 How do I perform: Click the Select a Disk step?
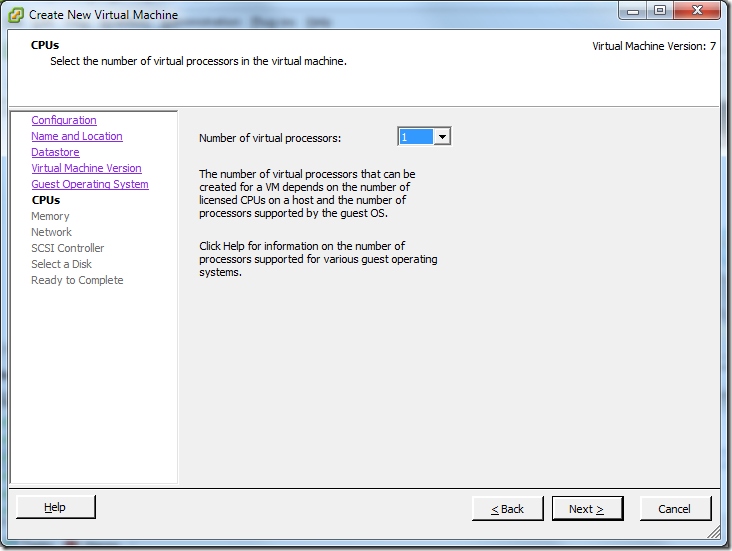click(62, 264)
